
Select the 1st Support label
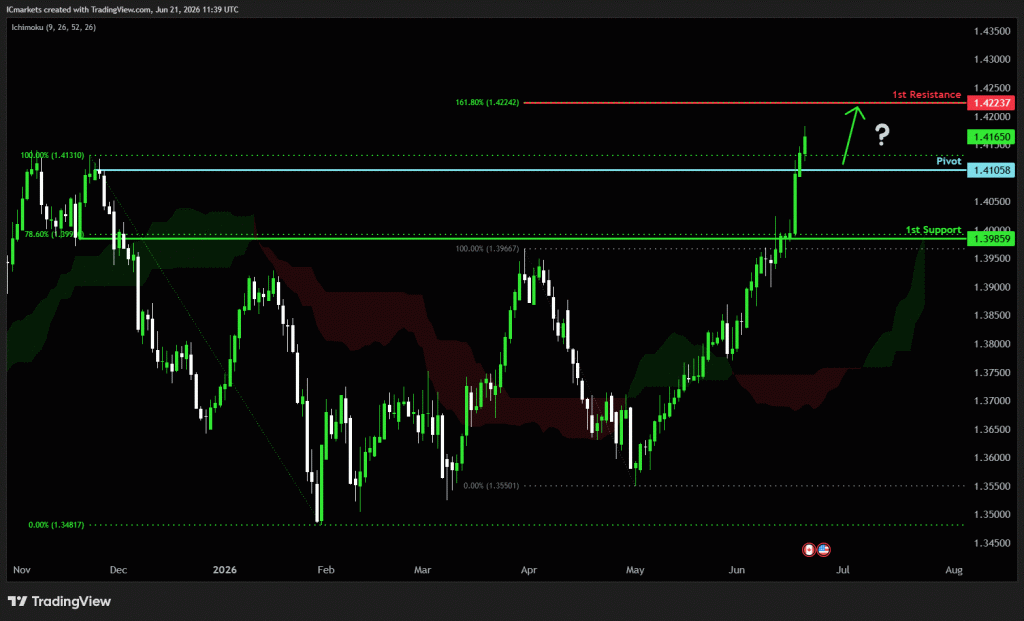point(933,230)
